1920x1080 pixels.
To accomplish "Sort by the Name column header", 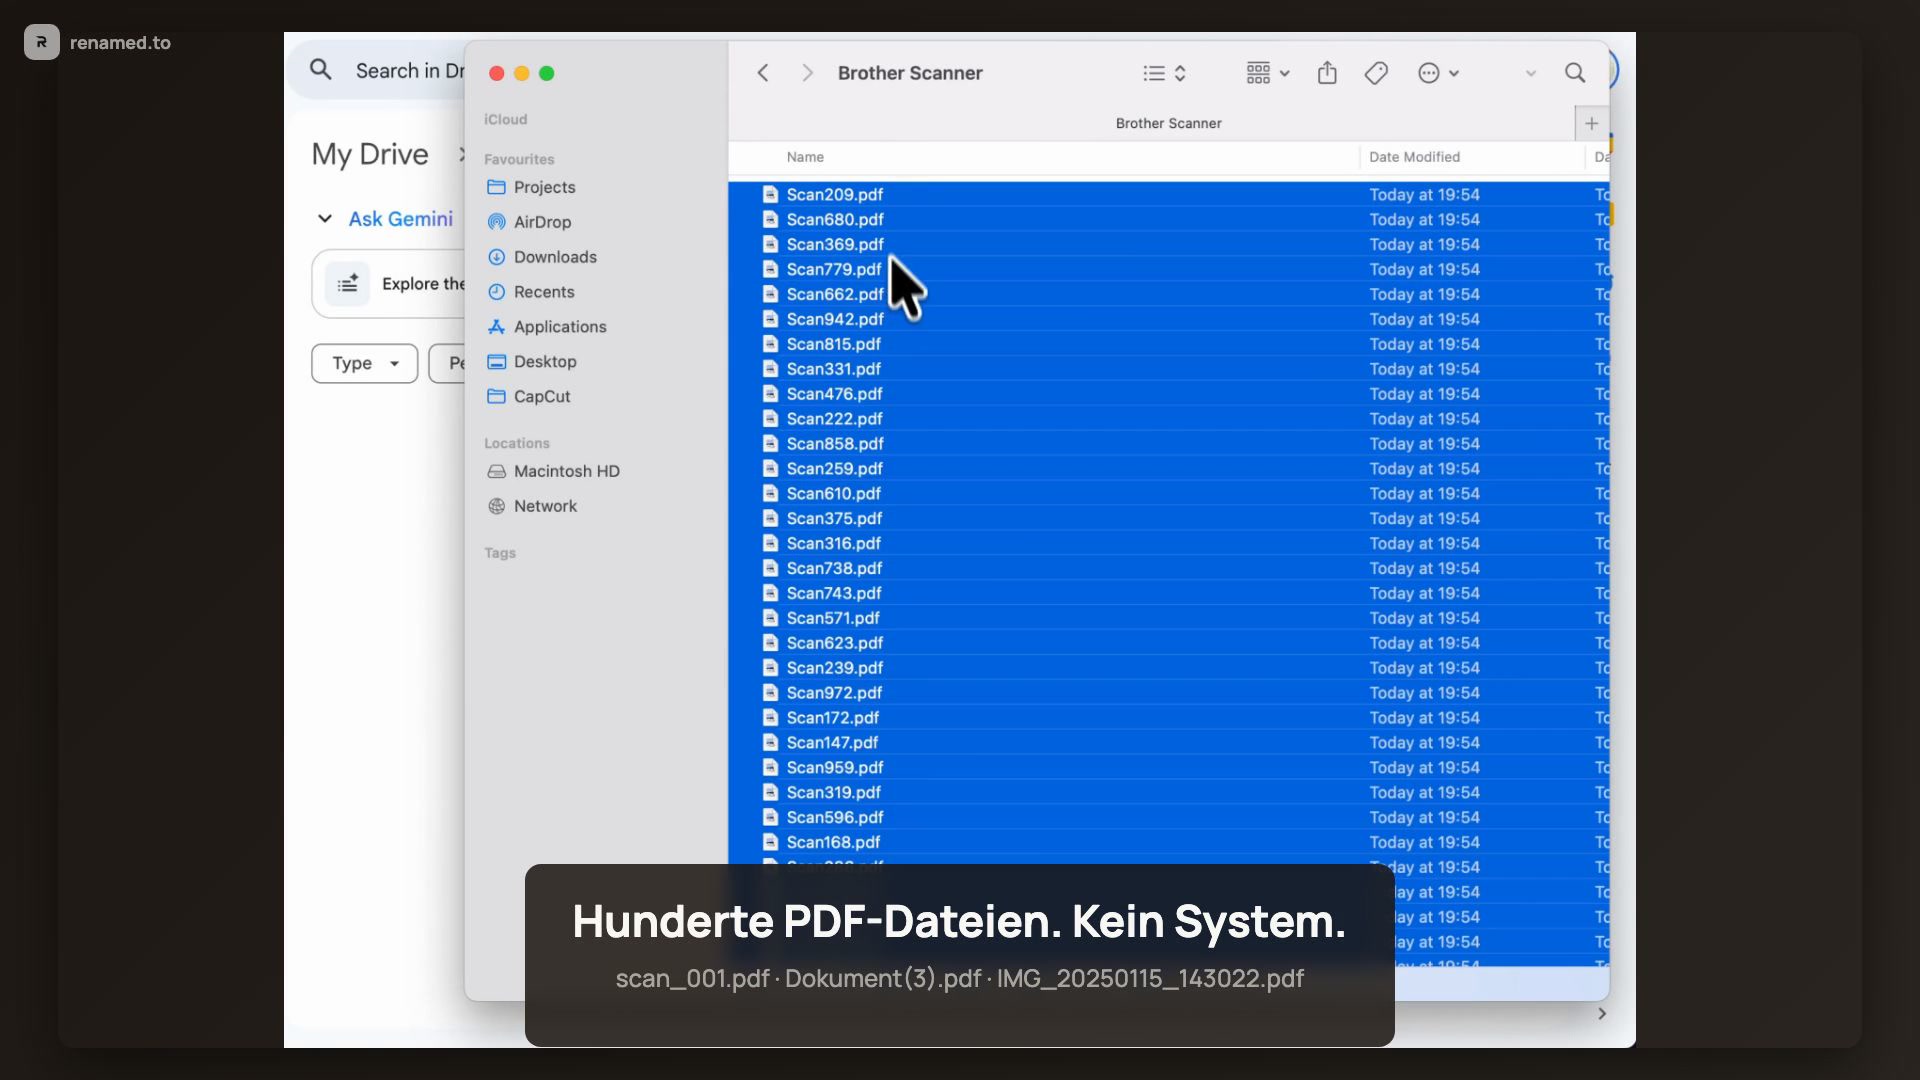I will point(805,157).
